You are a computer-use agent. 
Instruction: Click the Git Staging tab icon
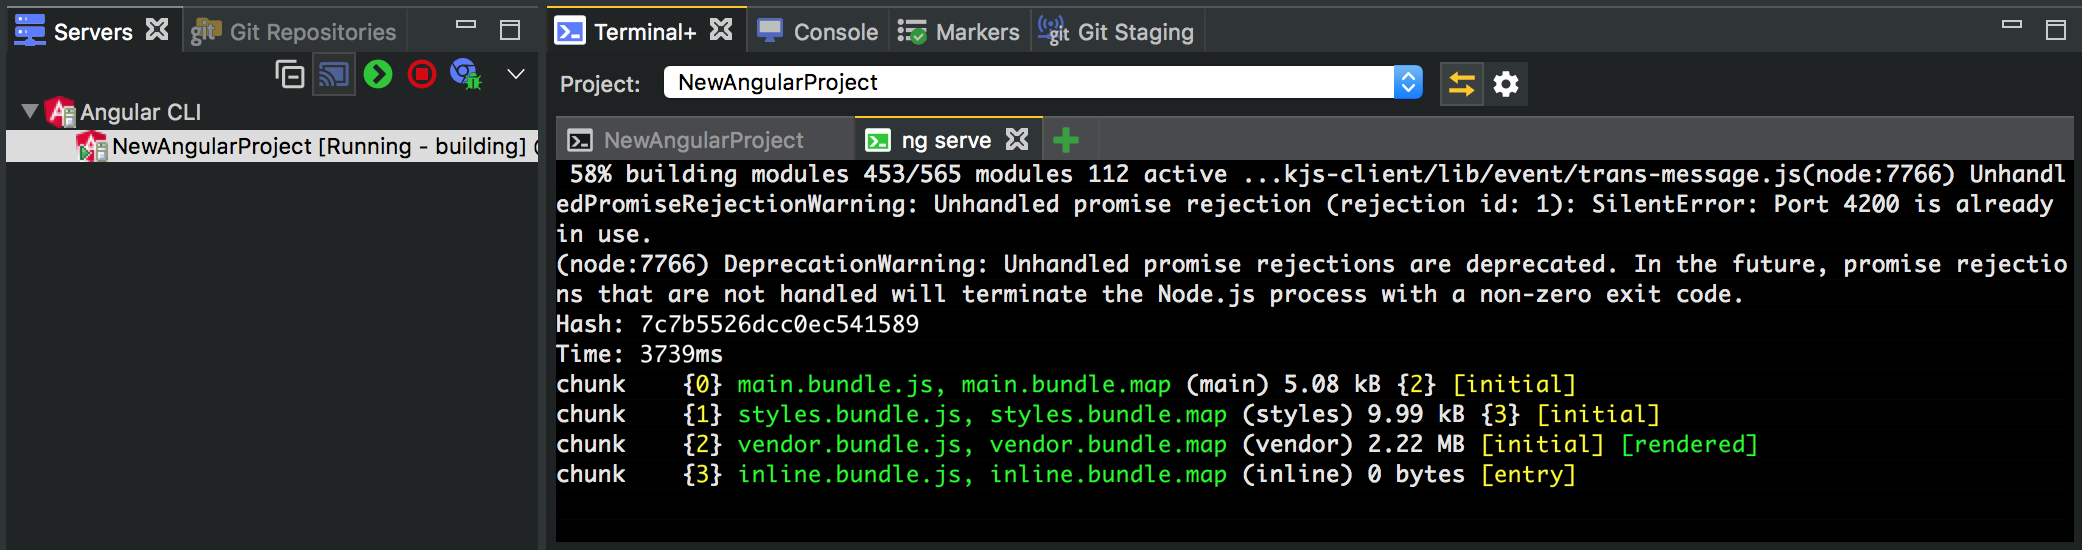pyautogui.click(x=1053, y=31)
